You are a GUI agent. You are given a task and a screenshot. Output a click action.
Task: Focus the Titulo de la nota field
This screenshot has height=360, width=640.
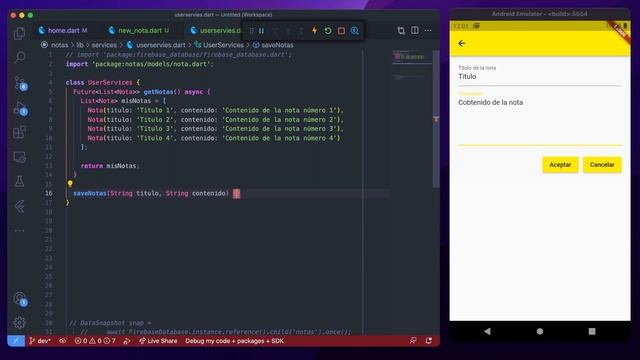coord(540,75)
